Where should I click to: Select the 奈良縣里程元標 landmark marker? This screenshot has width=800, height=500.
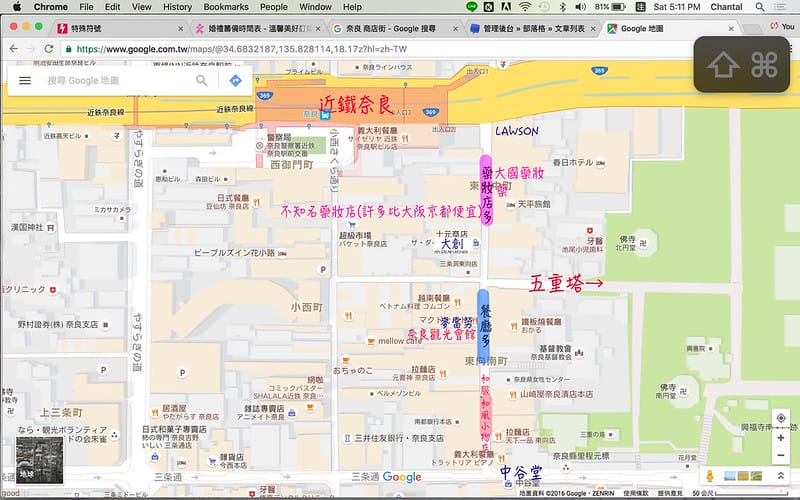pos(565,466)
